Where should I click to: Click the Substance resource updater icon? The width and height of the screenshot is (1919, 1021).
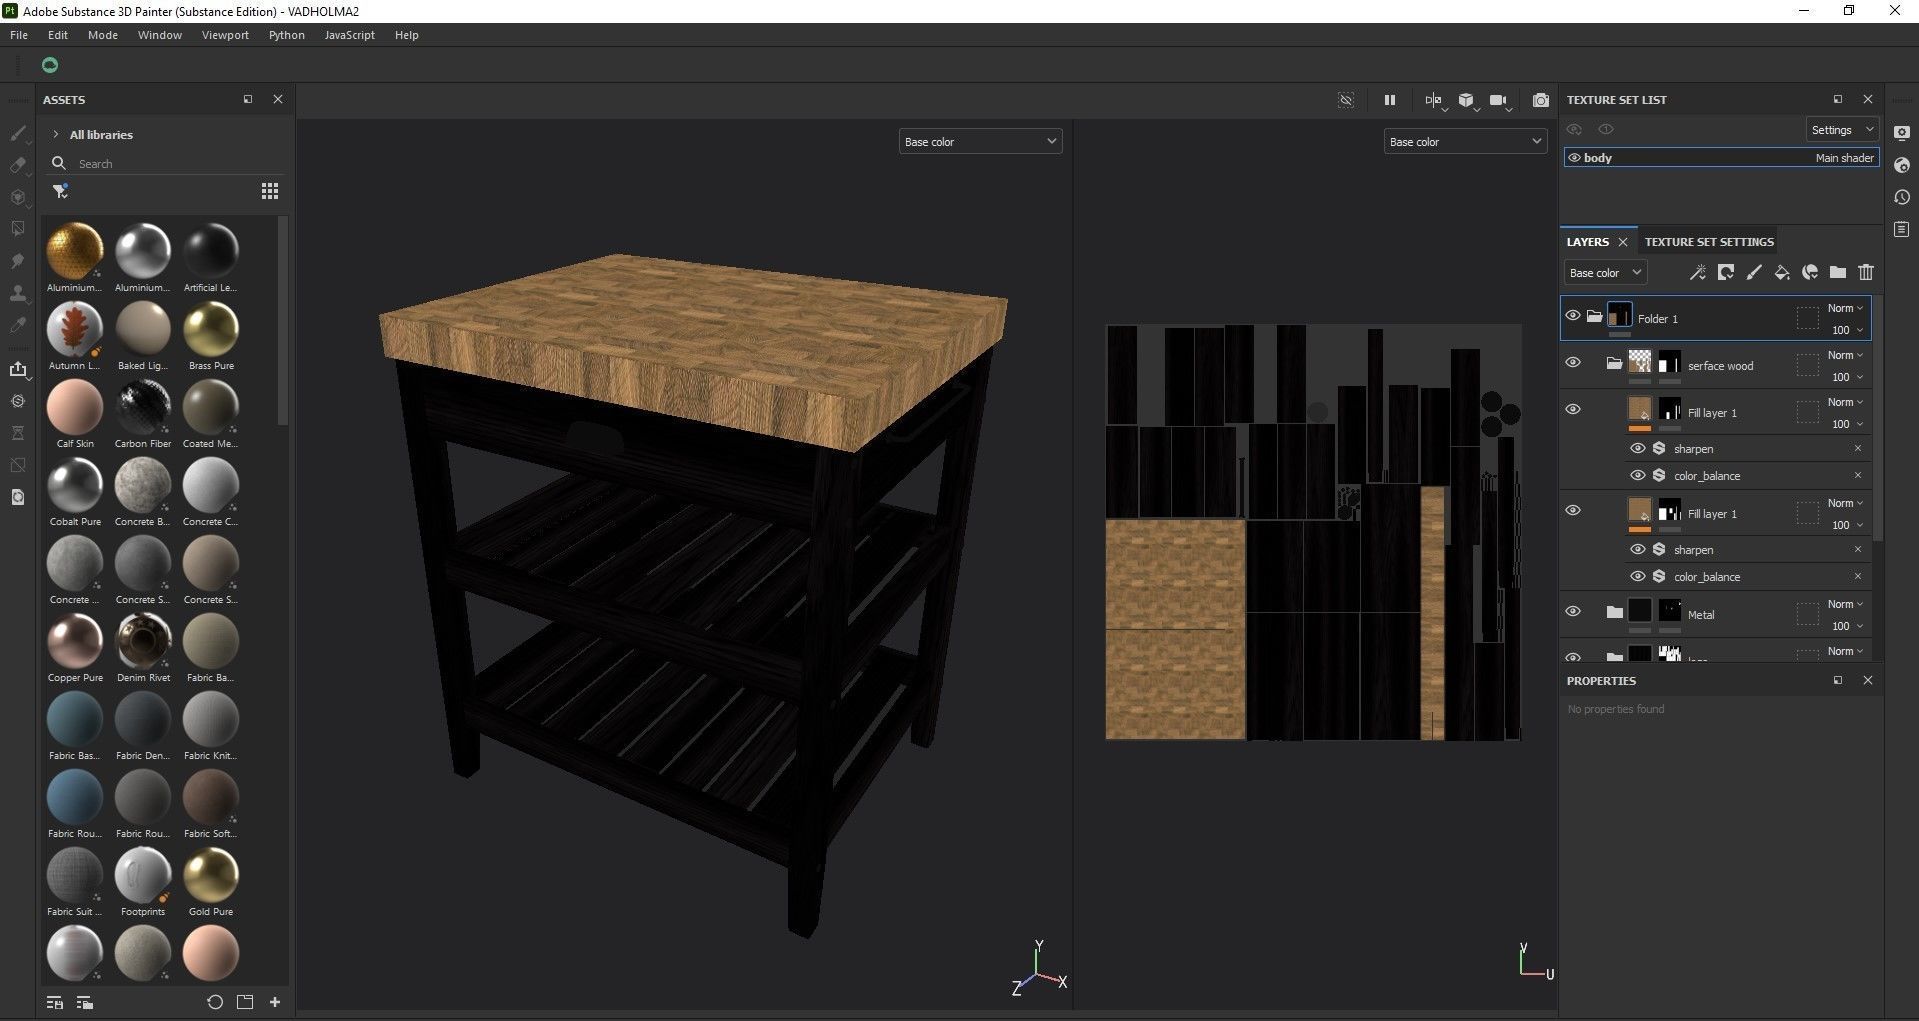pos(18,401)
